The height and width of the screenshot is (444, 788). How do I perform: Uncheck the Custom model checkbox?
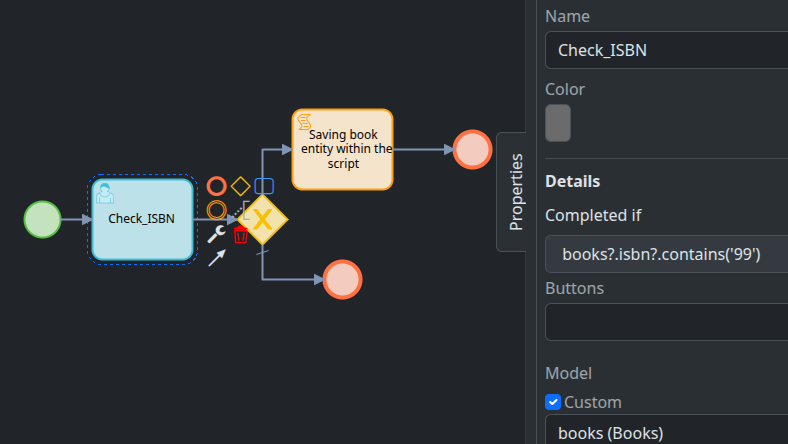coord(553,402)
